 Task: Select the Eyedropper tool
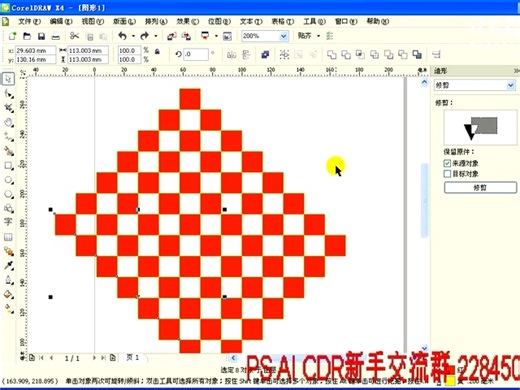tap(8, 265)
